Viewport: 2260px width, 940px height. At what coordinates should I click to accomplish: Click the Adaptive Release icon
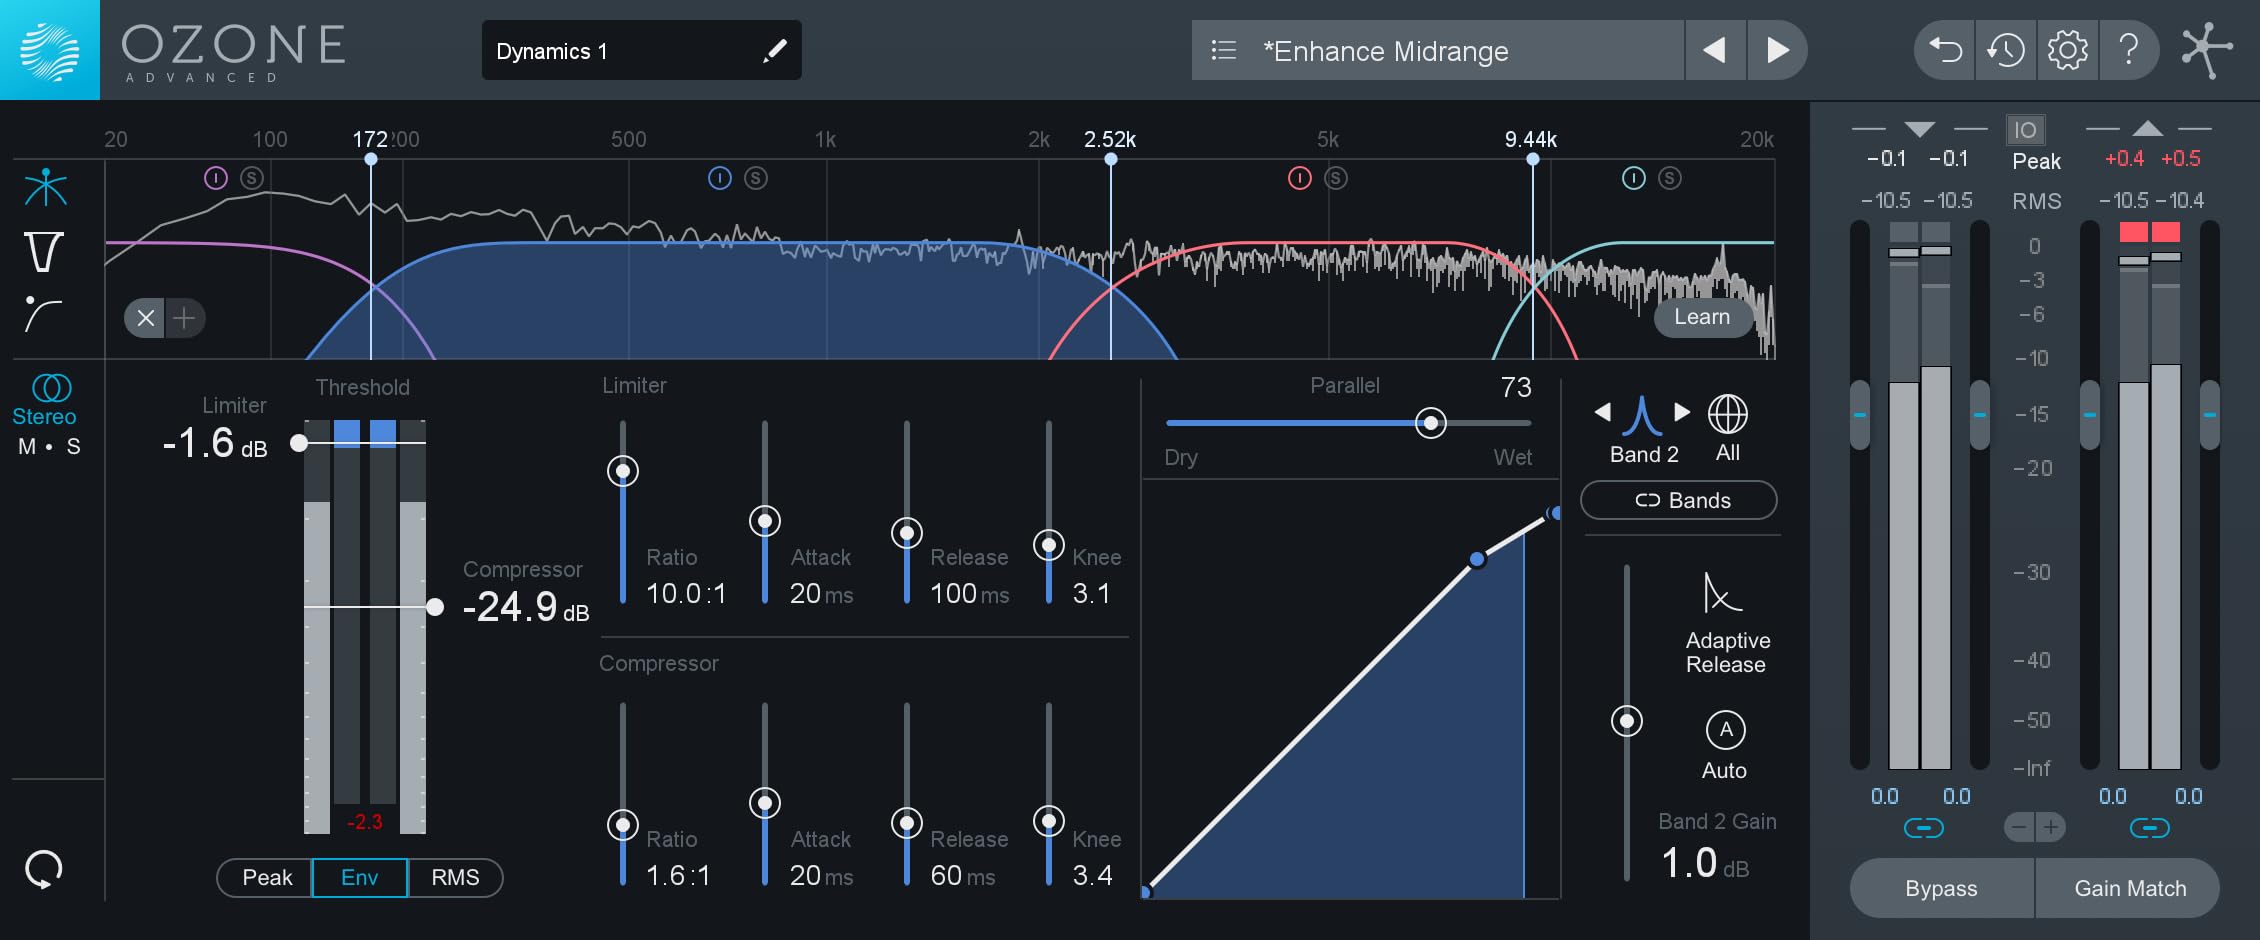[x=1722, y=593]
